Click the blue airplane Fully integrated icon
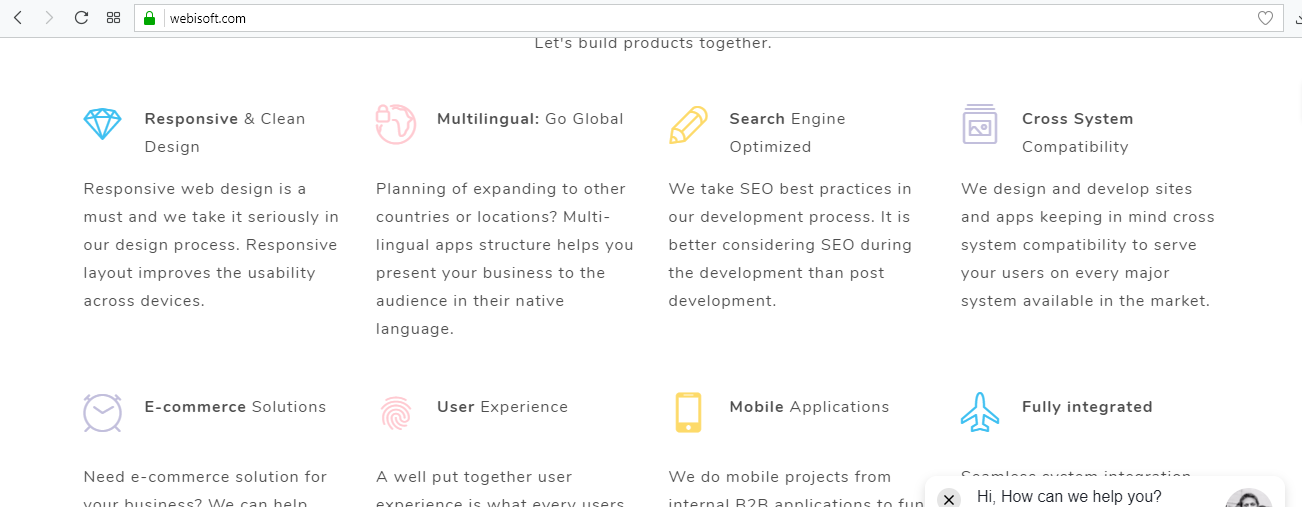This screenshot has height=507, width=1302. [980, 412]
